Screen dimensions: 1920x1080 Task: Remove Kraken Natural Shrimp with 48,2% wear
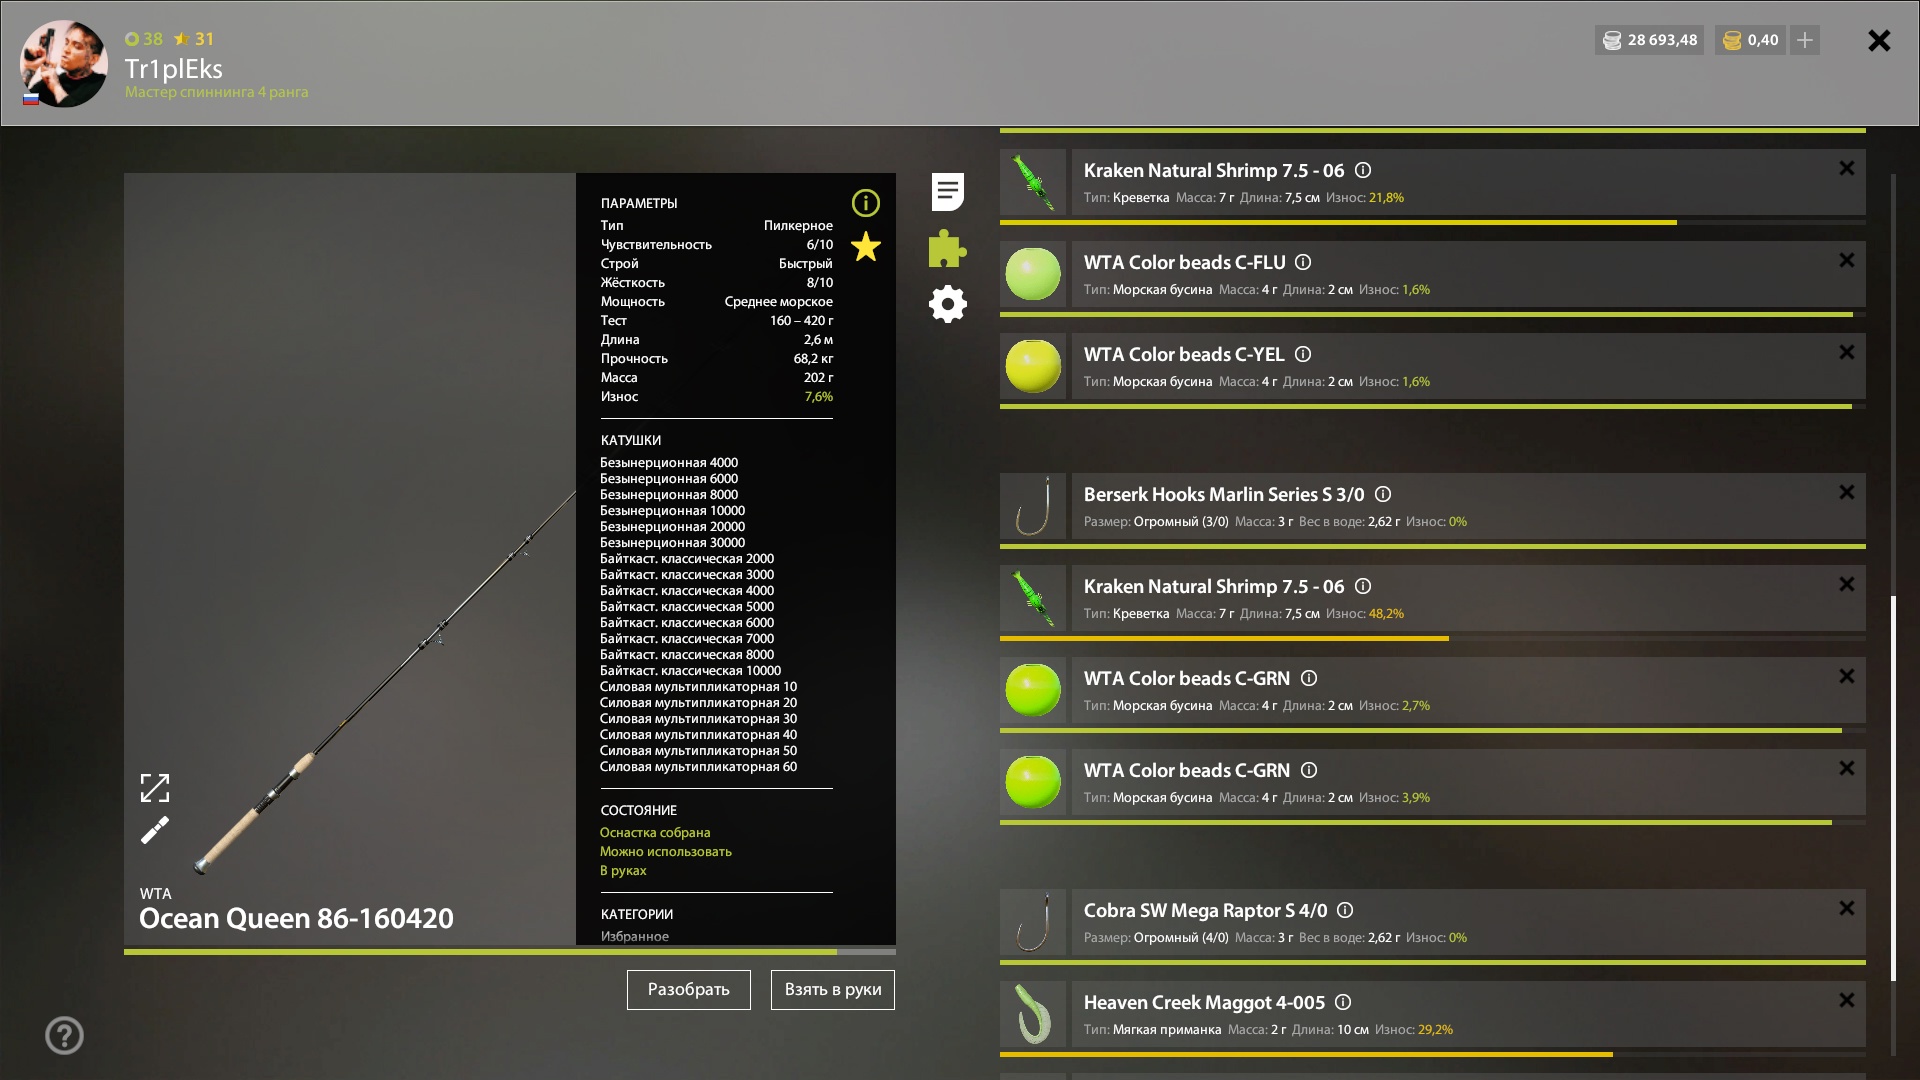tap(1846, 584)
